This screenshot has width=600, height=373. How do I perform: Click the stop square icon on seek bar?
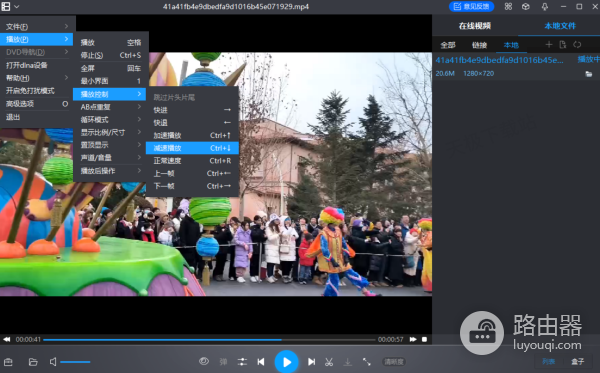424,339
